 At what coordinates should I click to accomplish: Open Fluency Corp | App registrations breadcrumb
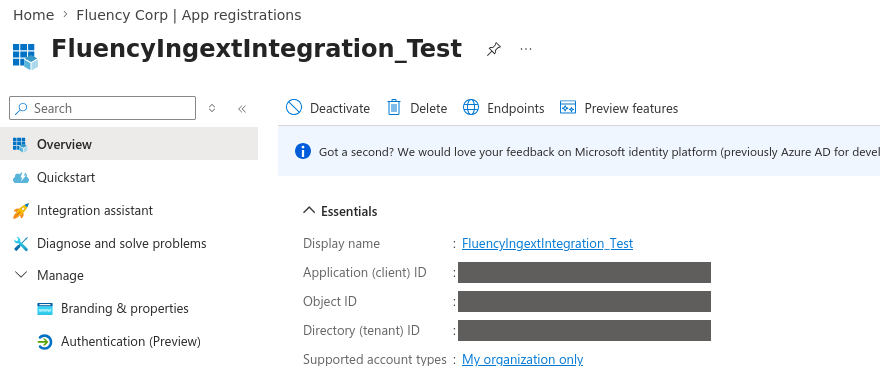pyautogui.click(x=189, y=15)
